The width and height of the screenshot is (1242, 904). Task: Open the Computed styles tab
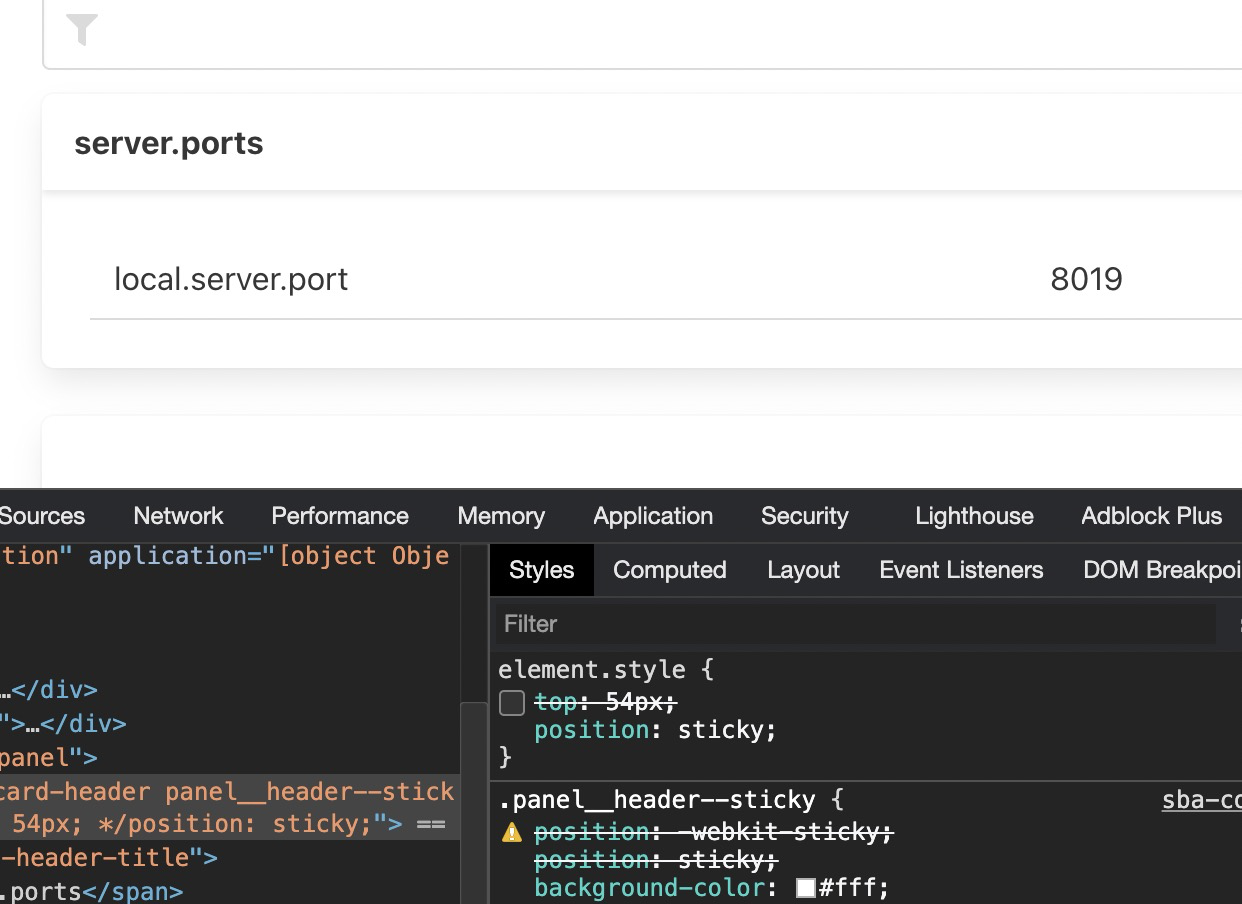669,570
